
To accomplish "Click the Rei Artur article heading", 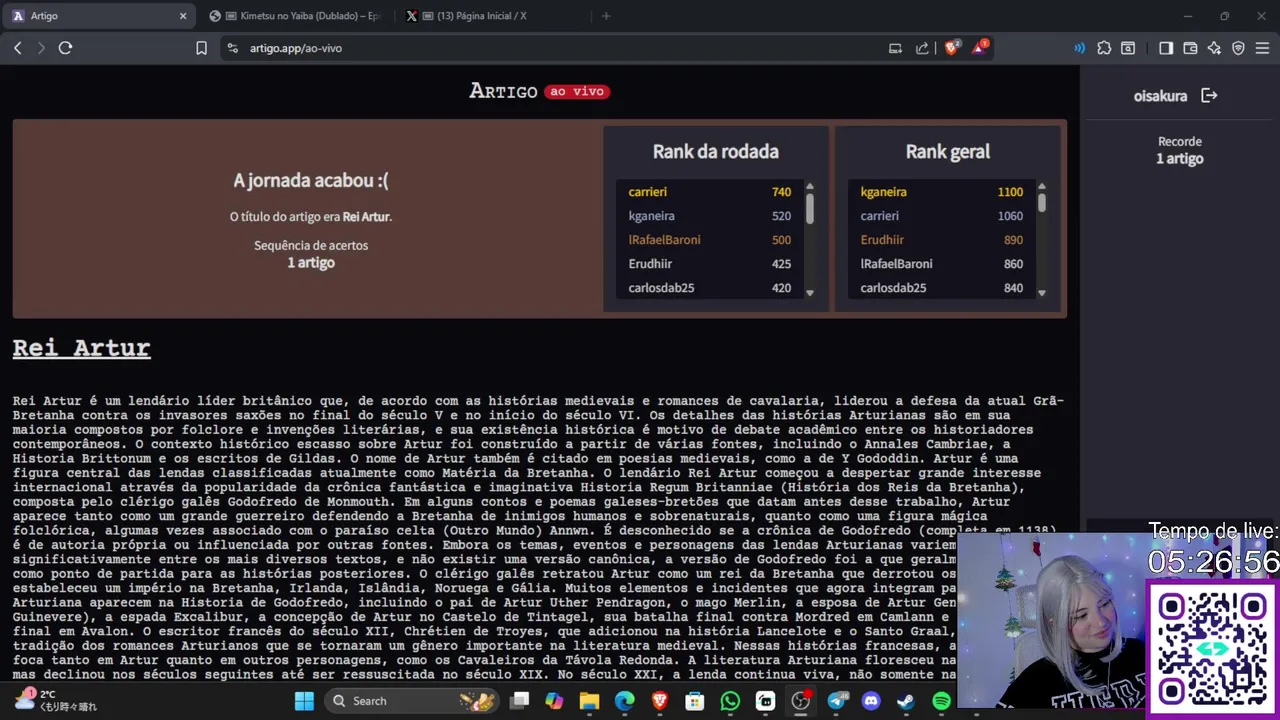I will click(x=81, y=348).
